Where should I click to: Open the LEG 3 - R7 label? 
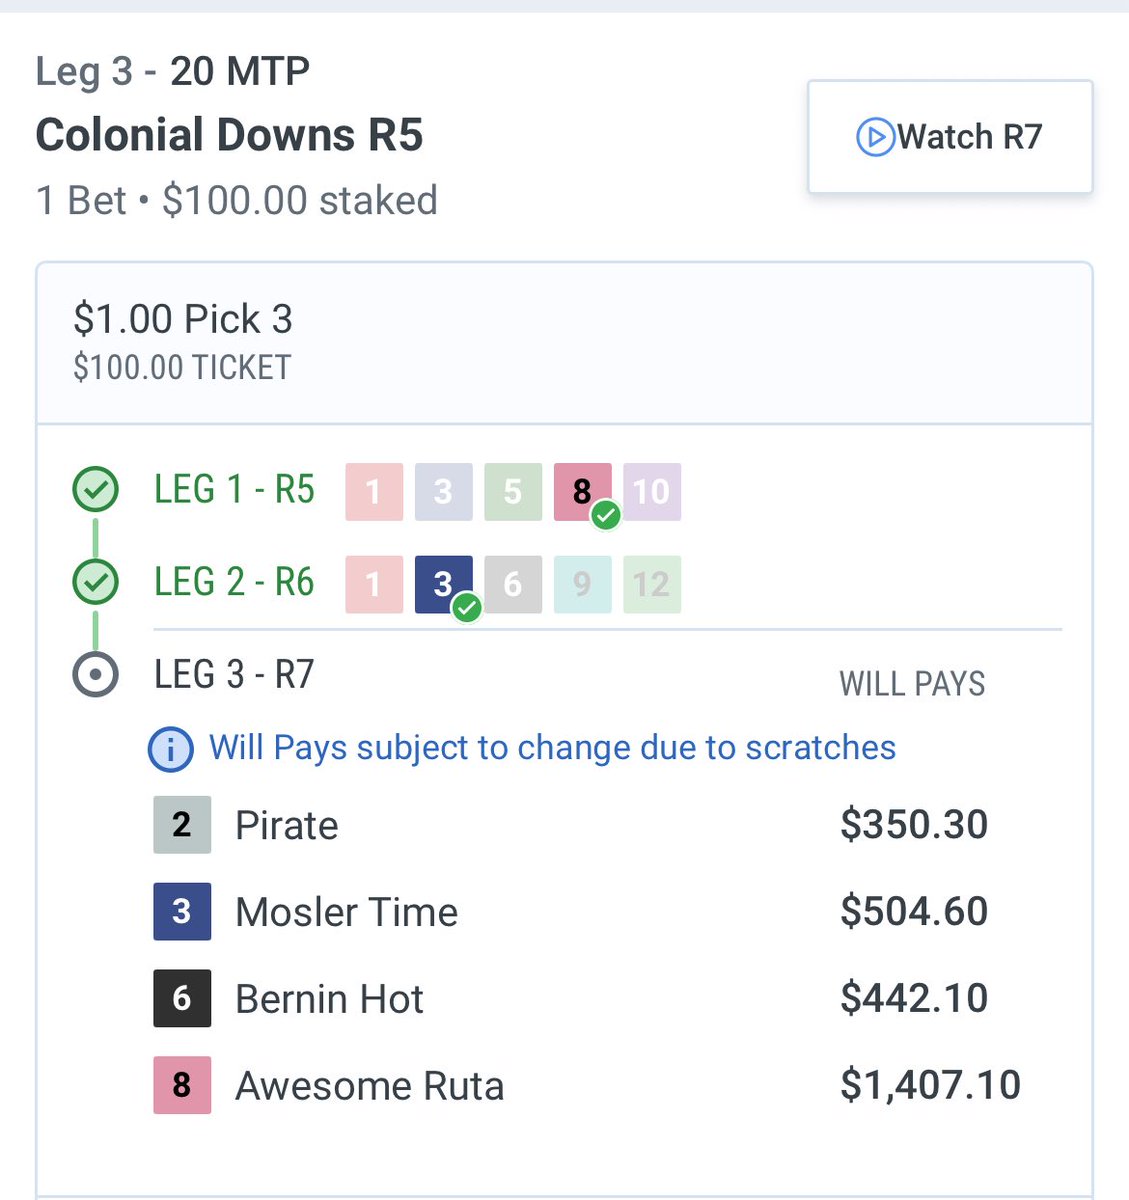234,675
